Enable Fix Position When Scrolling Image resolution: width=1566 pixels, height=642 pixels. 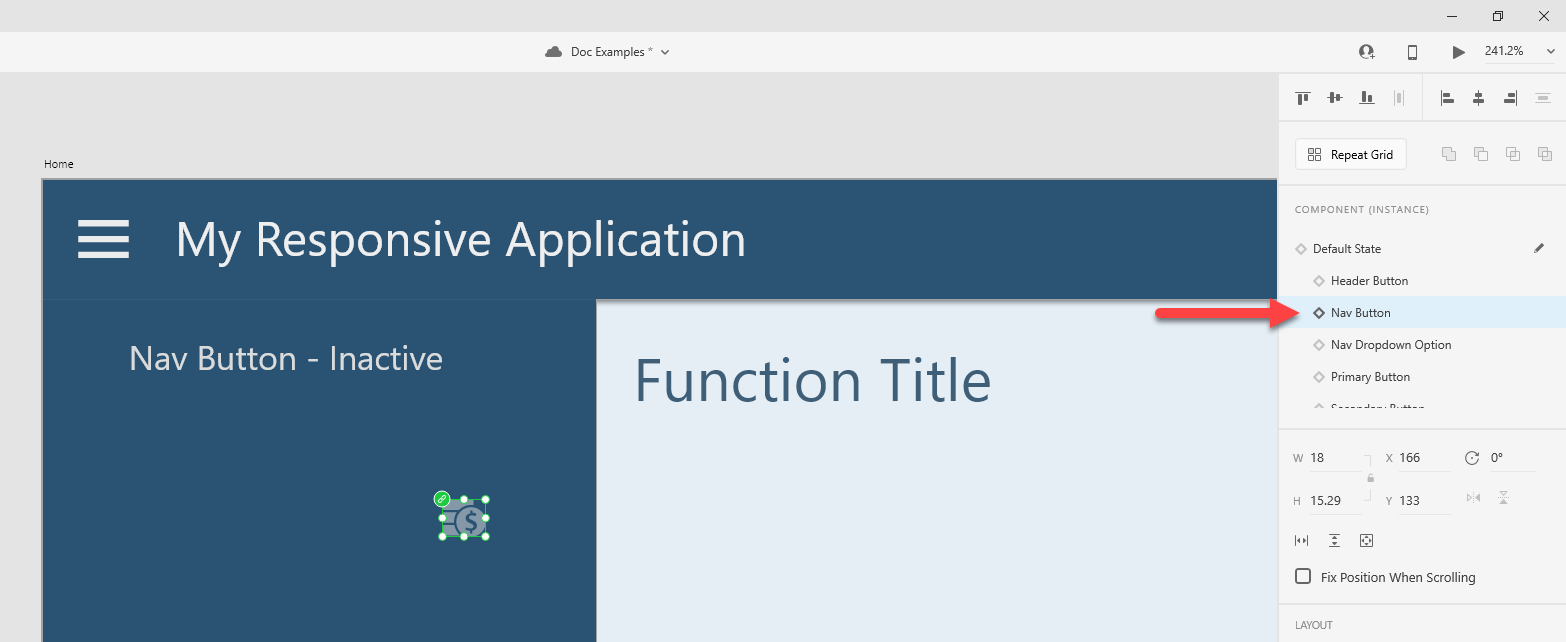[1303, 576]
